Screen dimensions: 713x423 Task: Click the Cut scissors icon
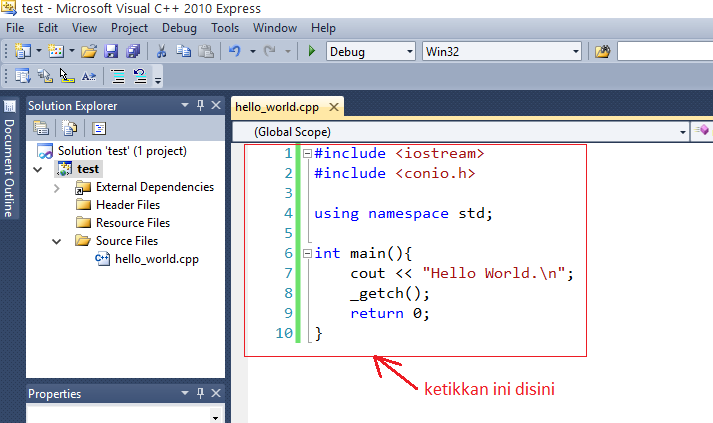coord(161,51)
